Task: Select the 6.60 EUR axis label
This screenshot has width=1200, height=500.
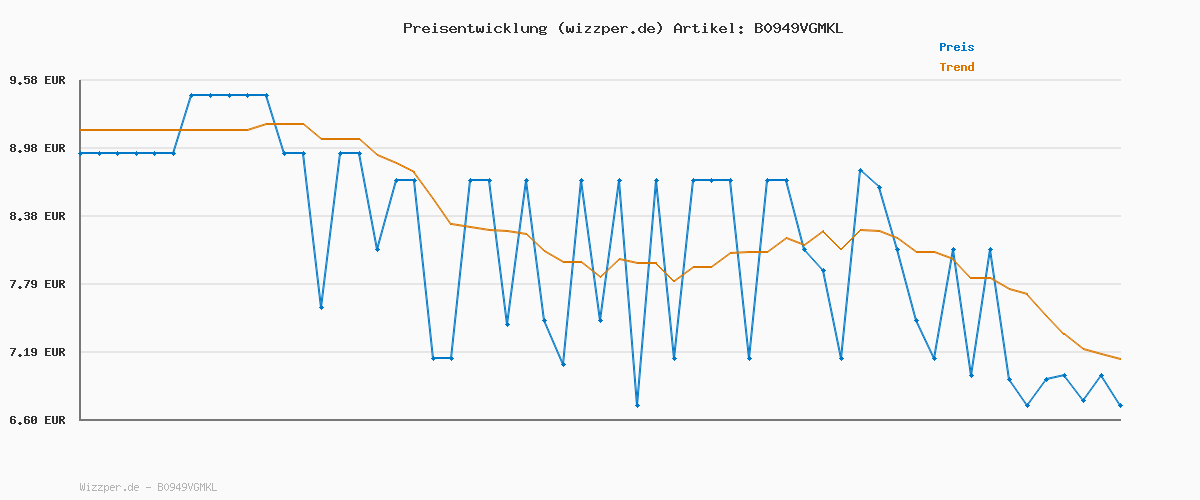Action: click(x=37, y=420)
